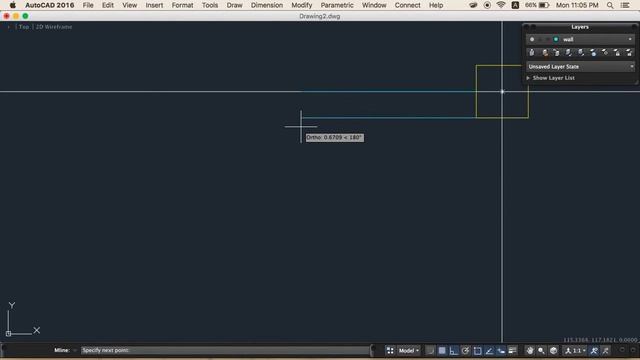Toggle Polar Tracking in the status bar
Image resolution: width=640 pixels, height=360 pixels.
[465, 351]
